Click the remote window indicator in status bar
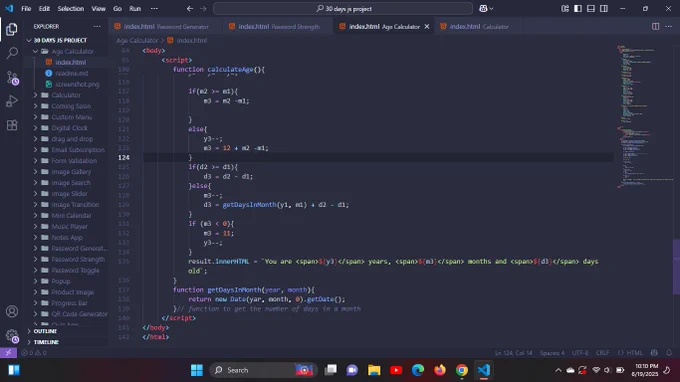Viewport: 680px width, 382px height. pyautogui.click(x=8, y=353)
